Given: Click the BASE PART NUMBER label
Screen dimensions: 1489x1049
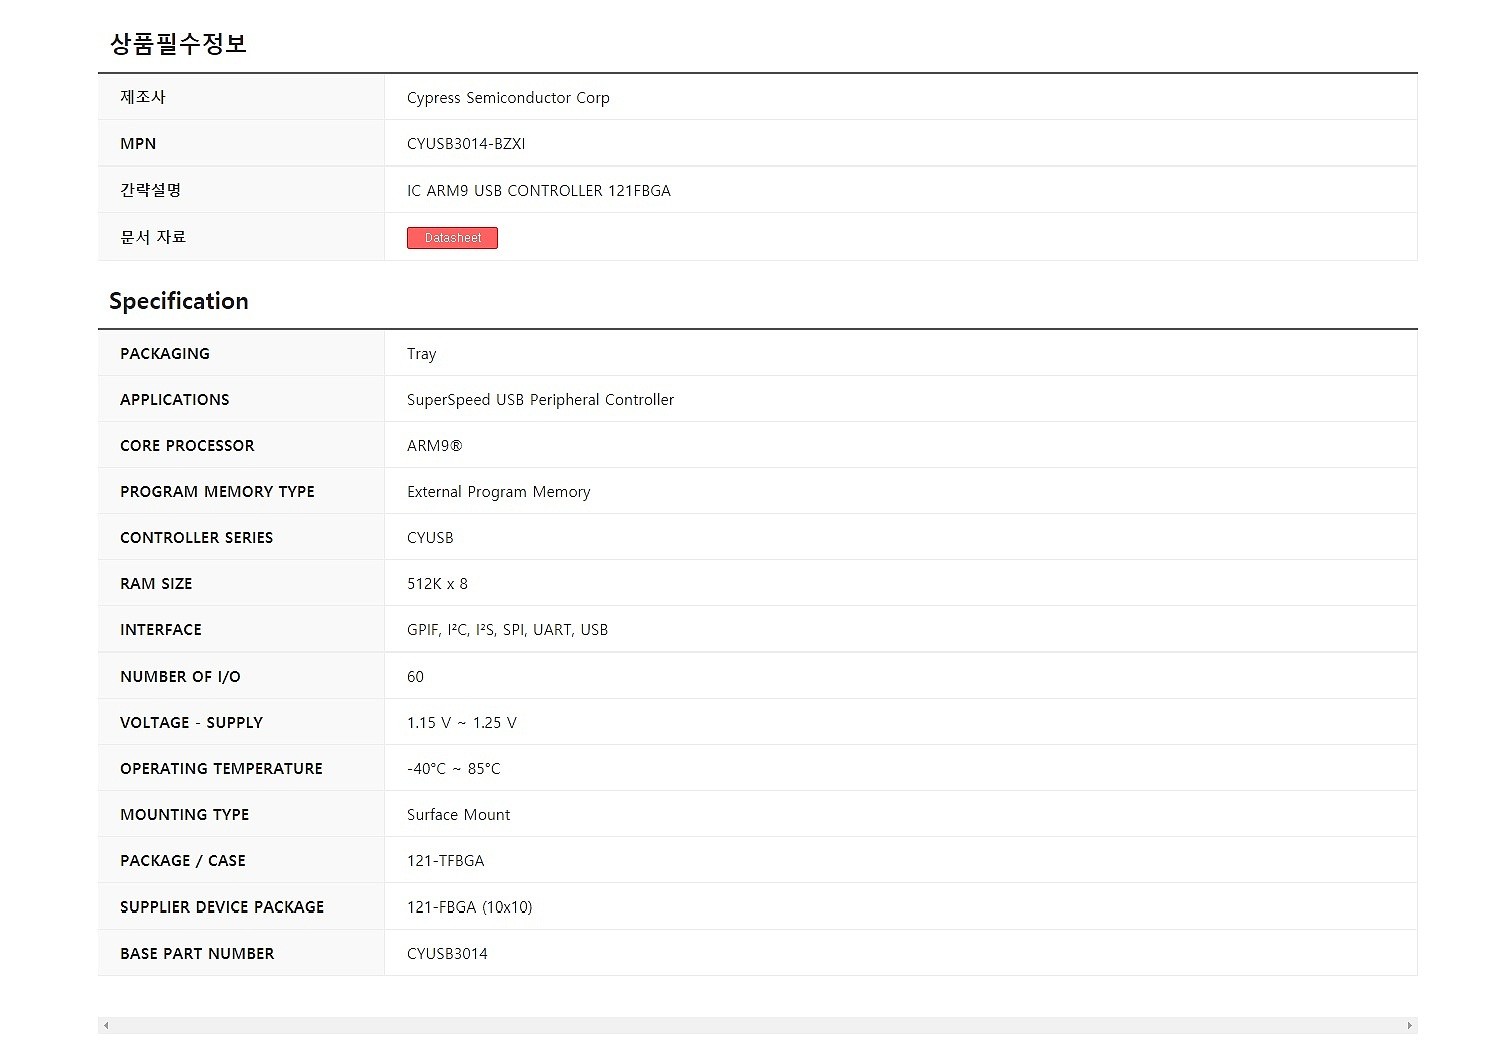Looking at the screenshot, I should 197,954.
